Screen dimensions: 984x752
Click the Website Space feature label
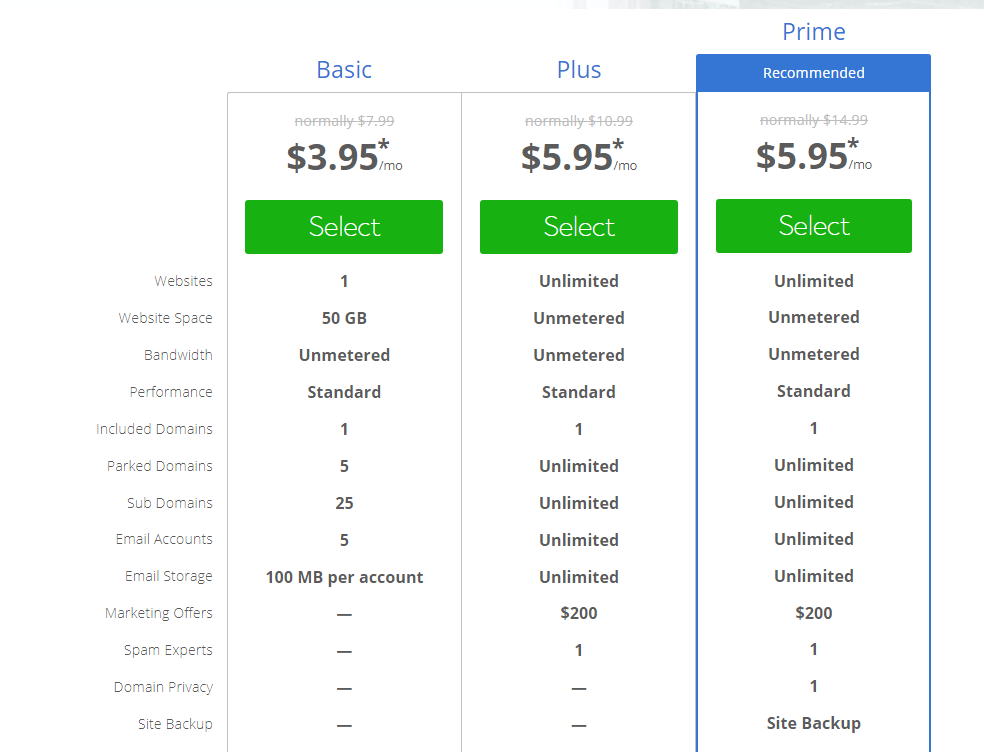click(x=165, y=318)
